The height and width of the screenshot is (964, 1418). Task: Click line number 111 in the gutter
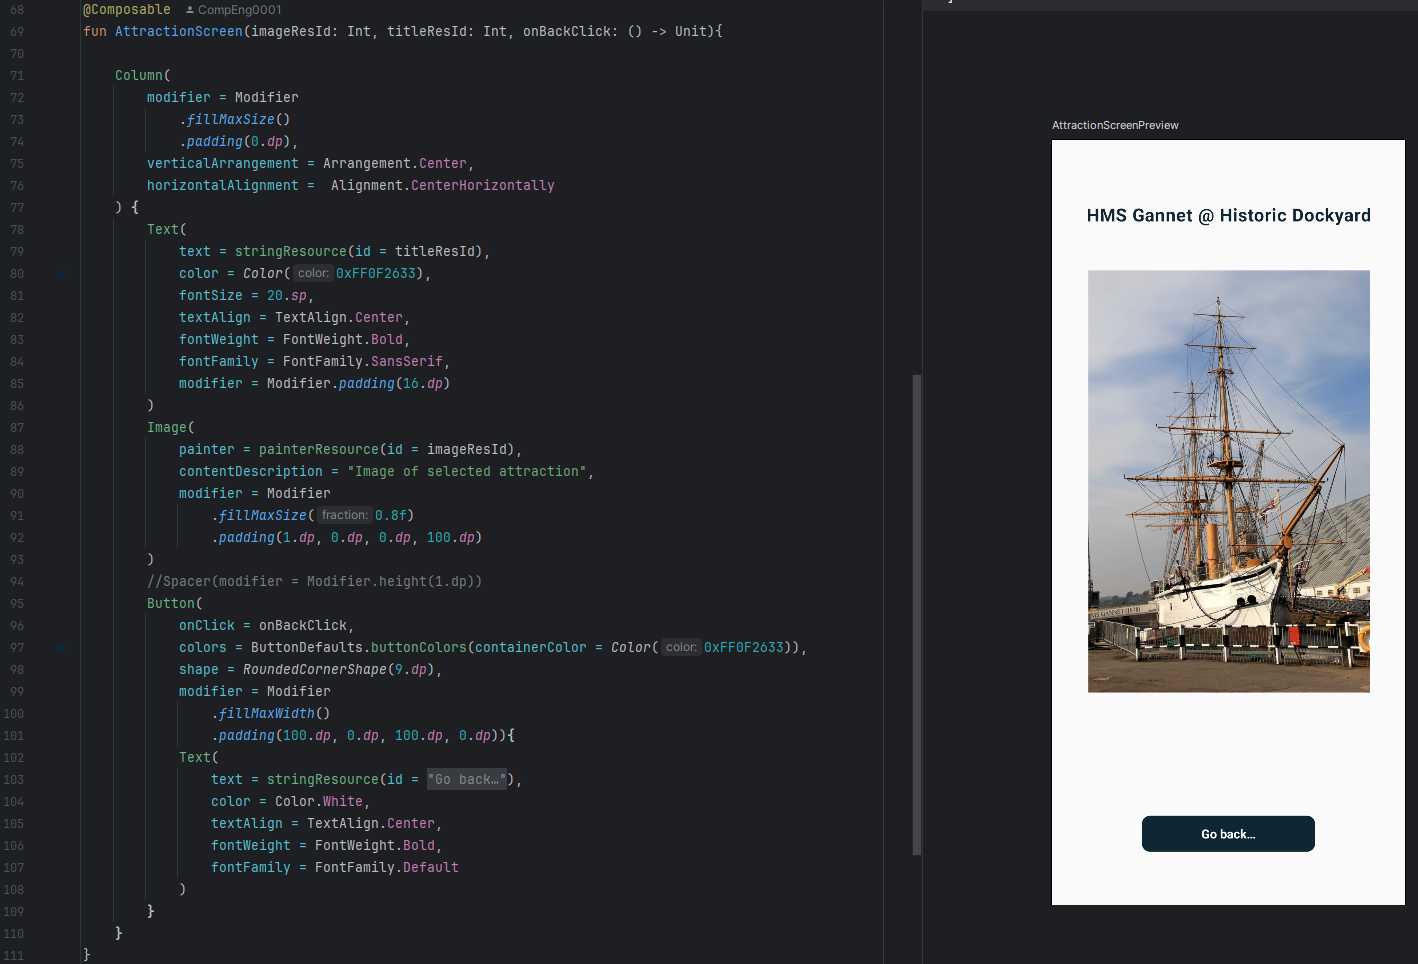13,955
